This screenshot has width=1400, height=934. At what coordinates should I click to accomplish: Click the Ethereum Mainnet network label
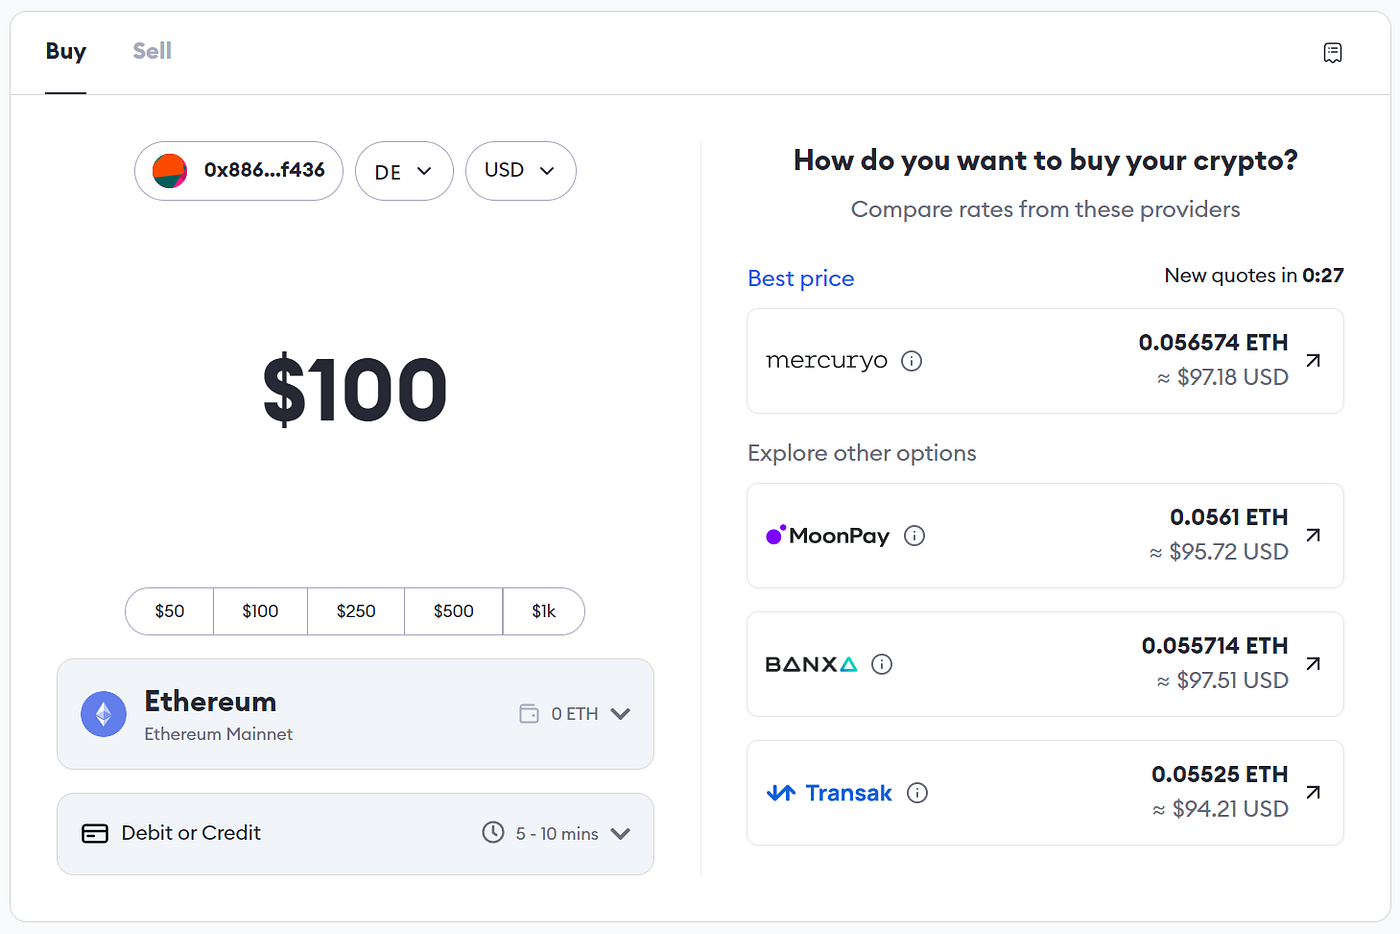219,734
